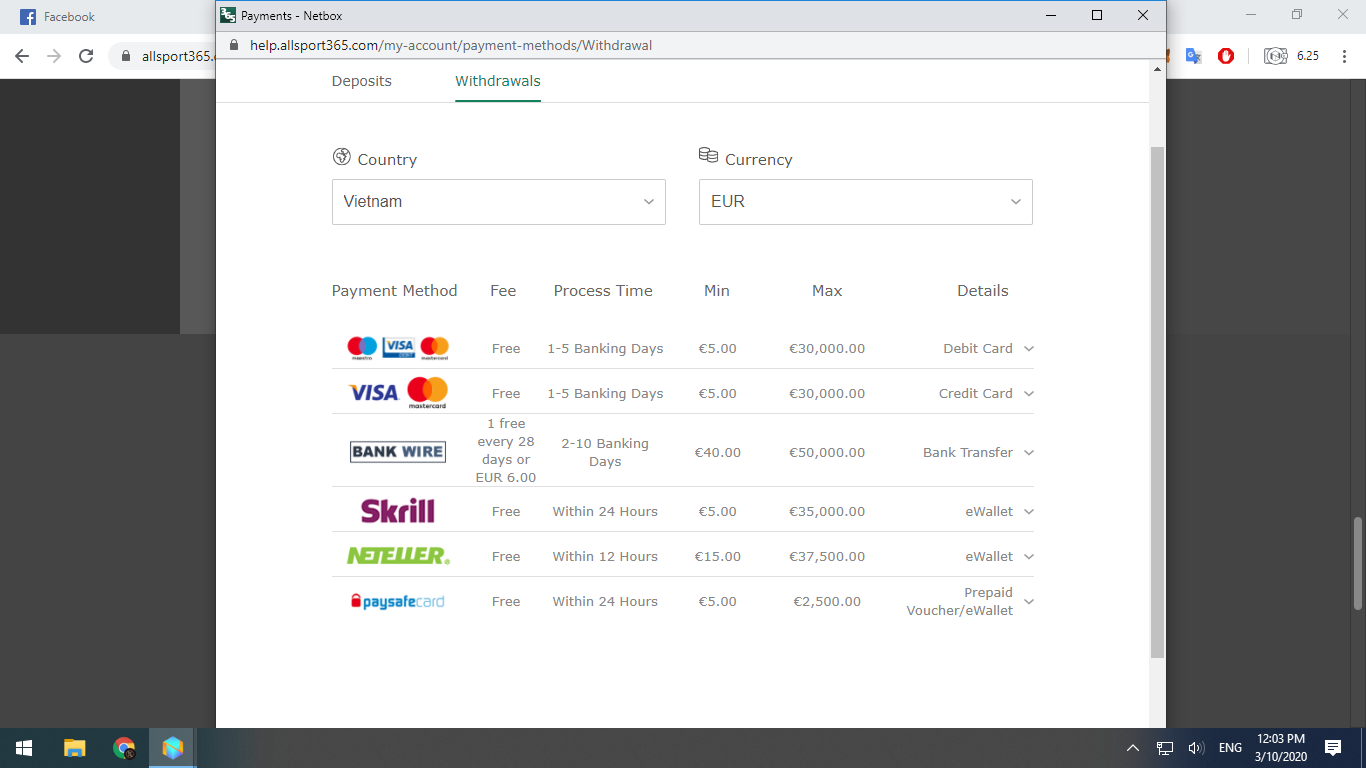Viewport: 1366px width, 768px height.
Task: Open the Country dropdown showing Vietnam
Action: [x=498, y=202]
